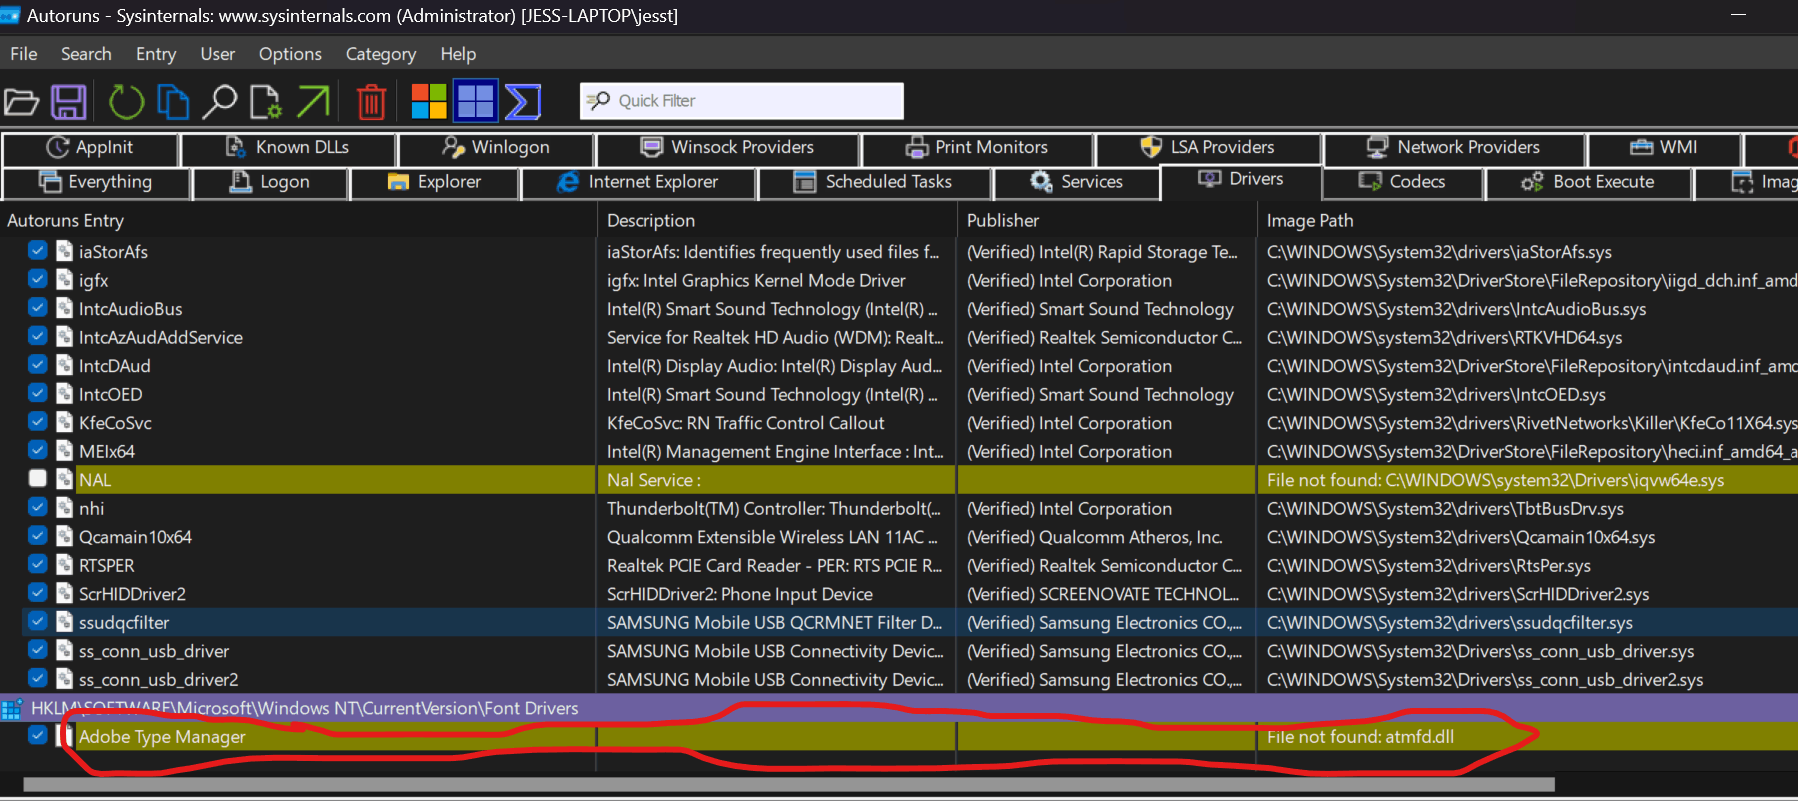Toggle the colorful Windows logo filter icon
The width and height of the screenshot is (1798, 801).
tap(428, 102)
